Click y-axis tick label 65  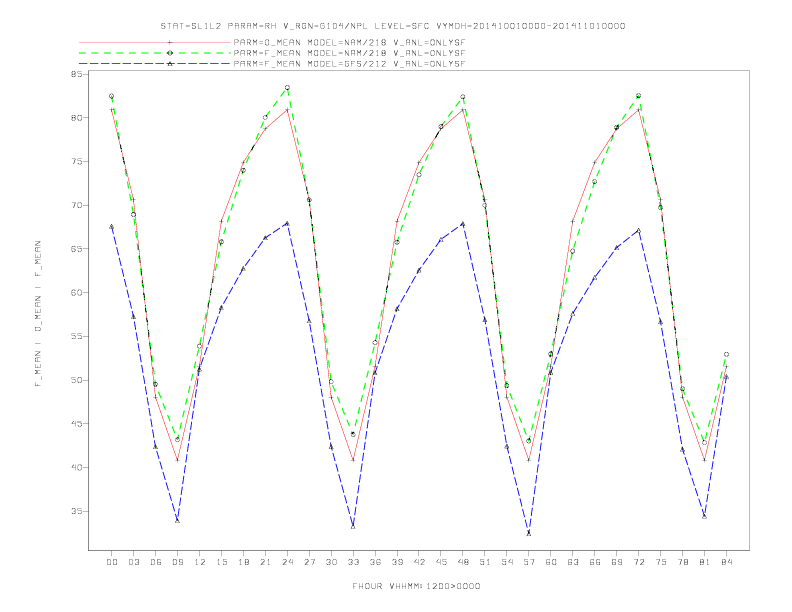[x=76, y=249]
